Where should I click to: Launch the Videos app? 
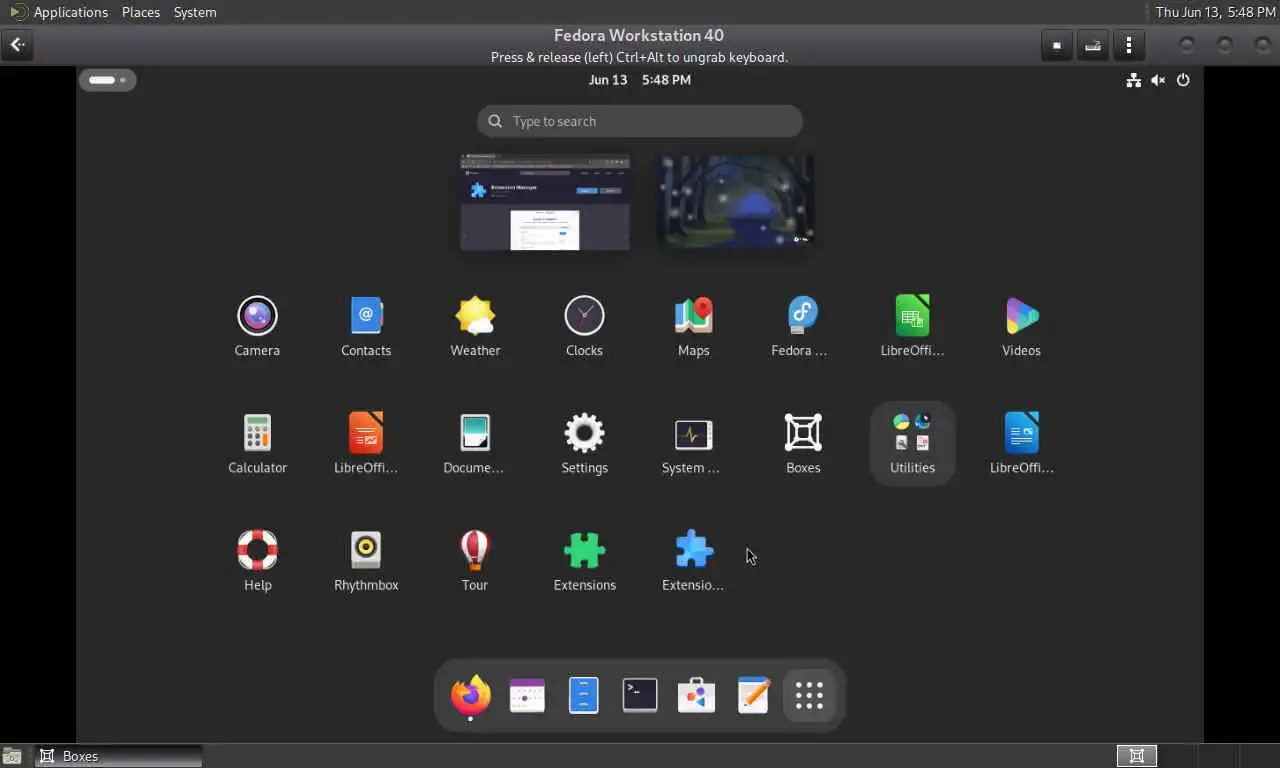click(1021, 327)
